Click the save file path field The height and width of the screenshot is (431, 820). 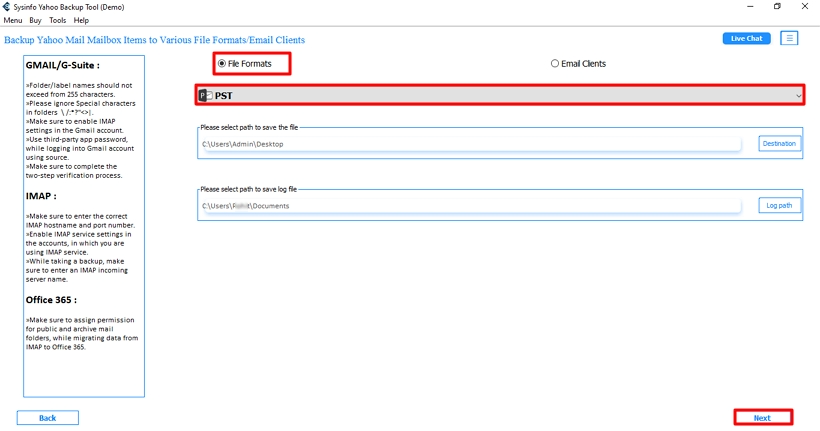coord(471,144)
